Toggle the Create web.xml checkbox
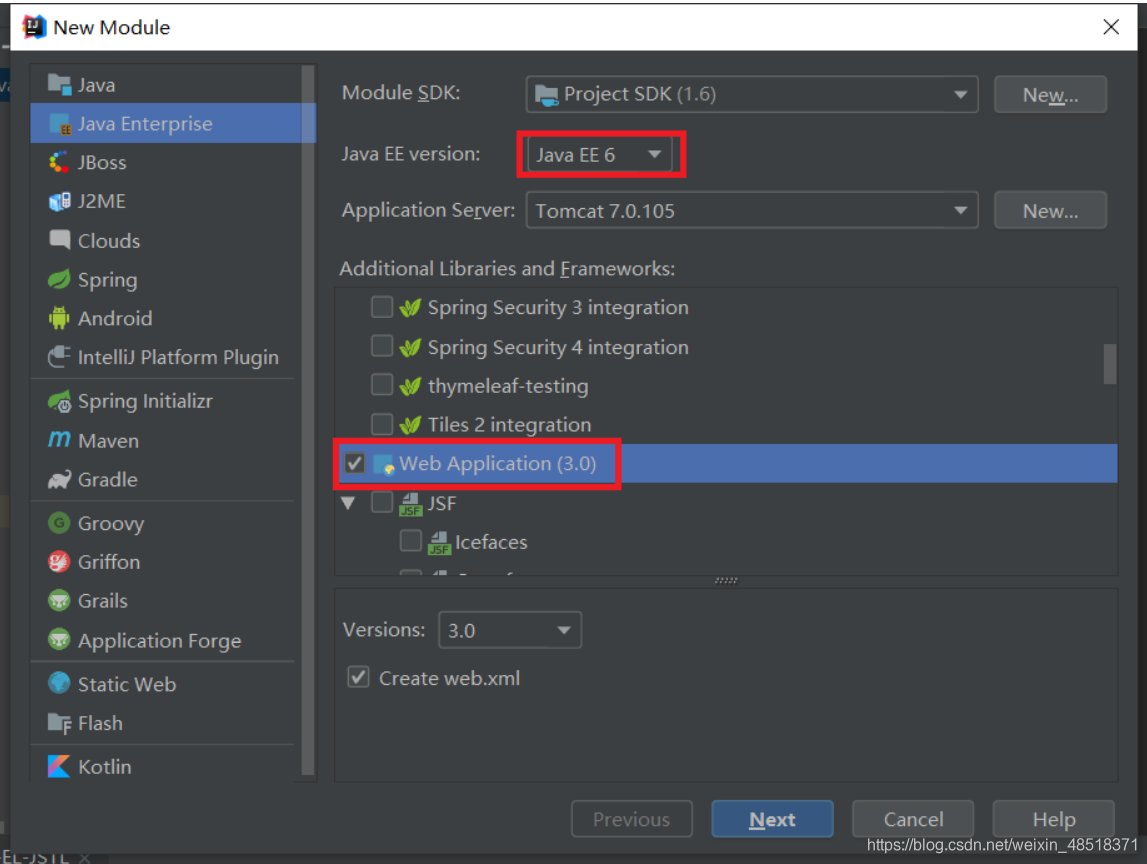The height and width of the screenshot is (864, 1147). coord(358,677)
